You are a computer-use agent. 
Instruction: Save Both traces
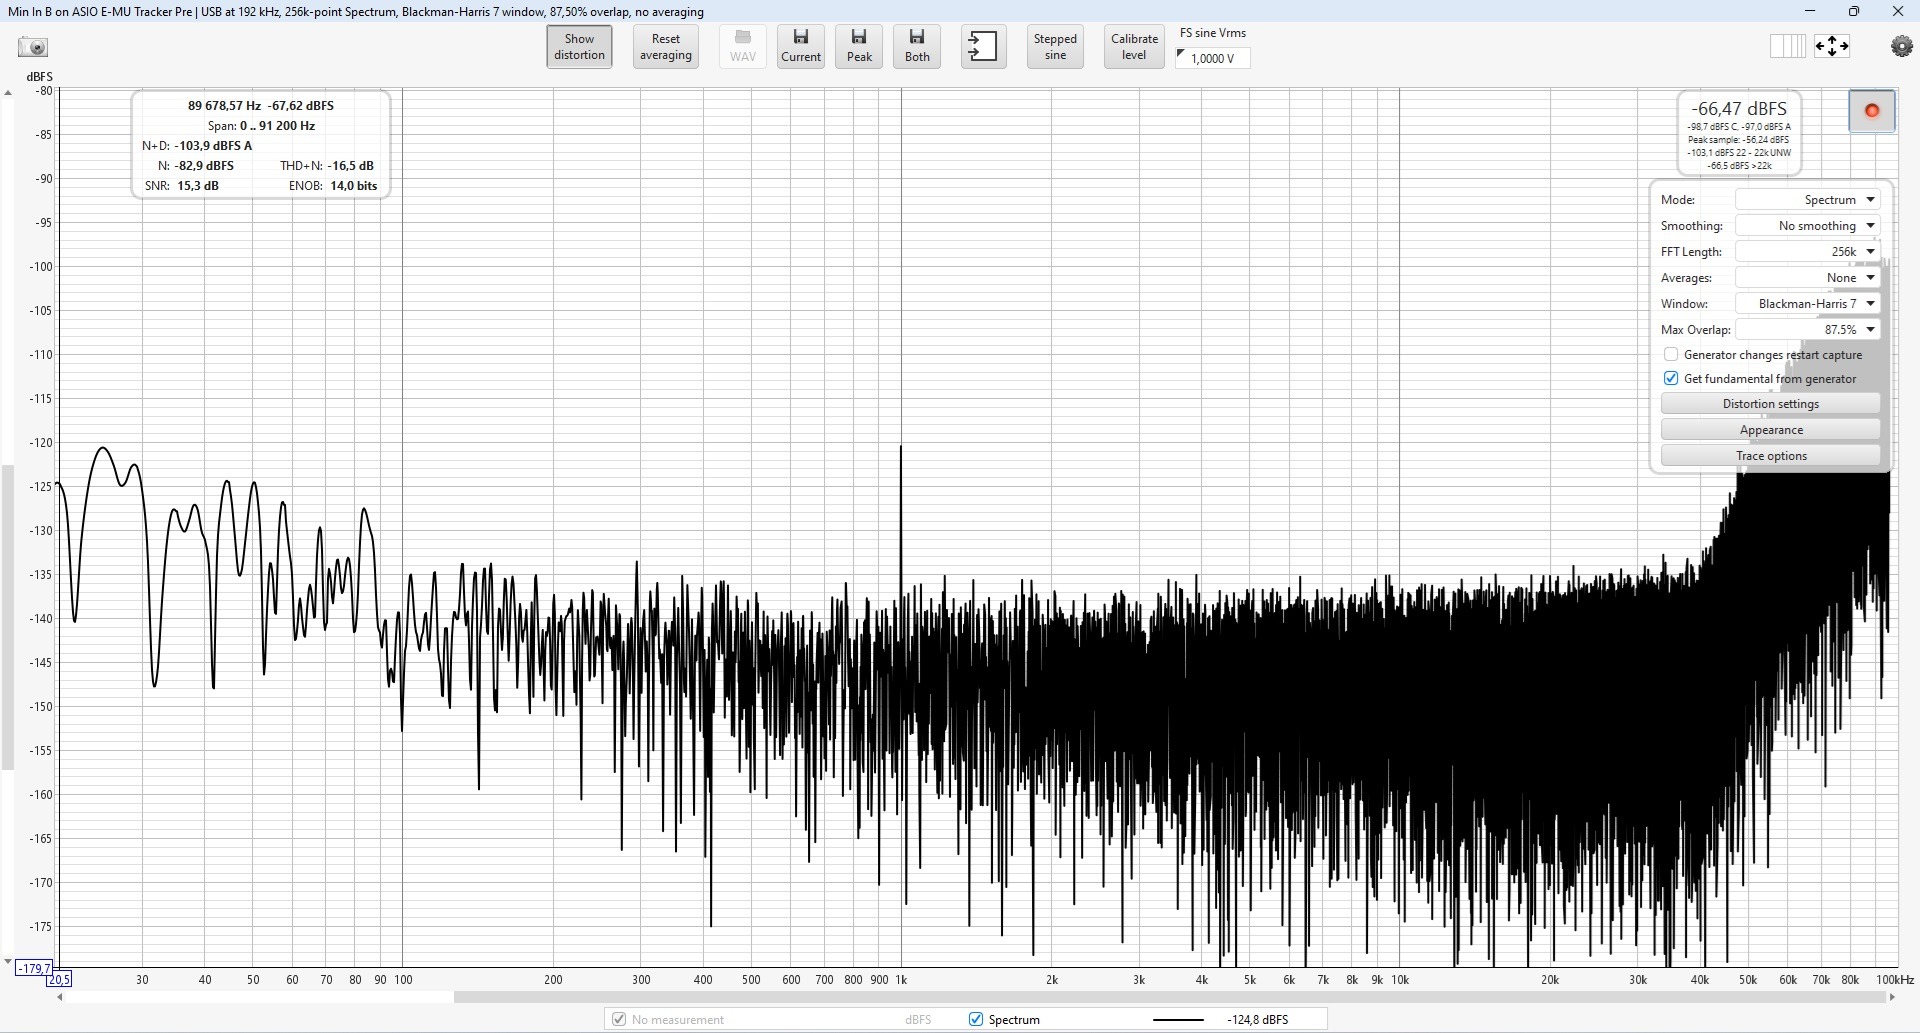[917, 47]
